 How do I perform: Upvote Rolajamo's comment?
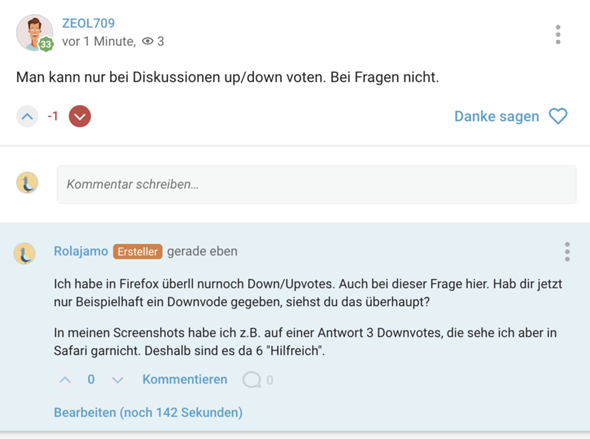click(65, 380)
